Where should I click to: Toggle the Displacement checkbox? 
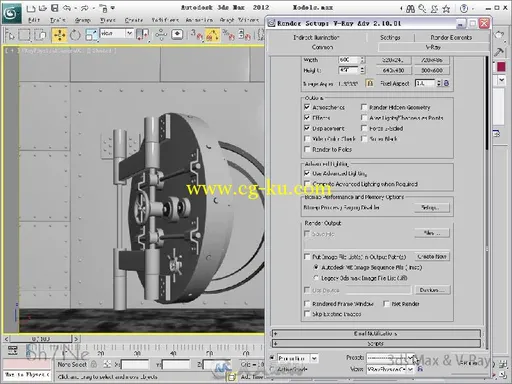click(x=307, y=128)
